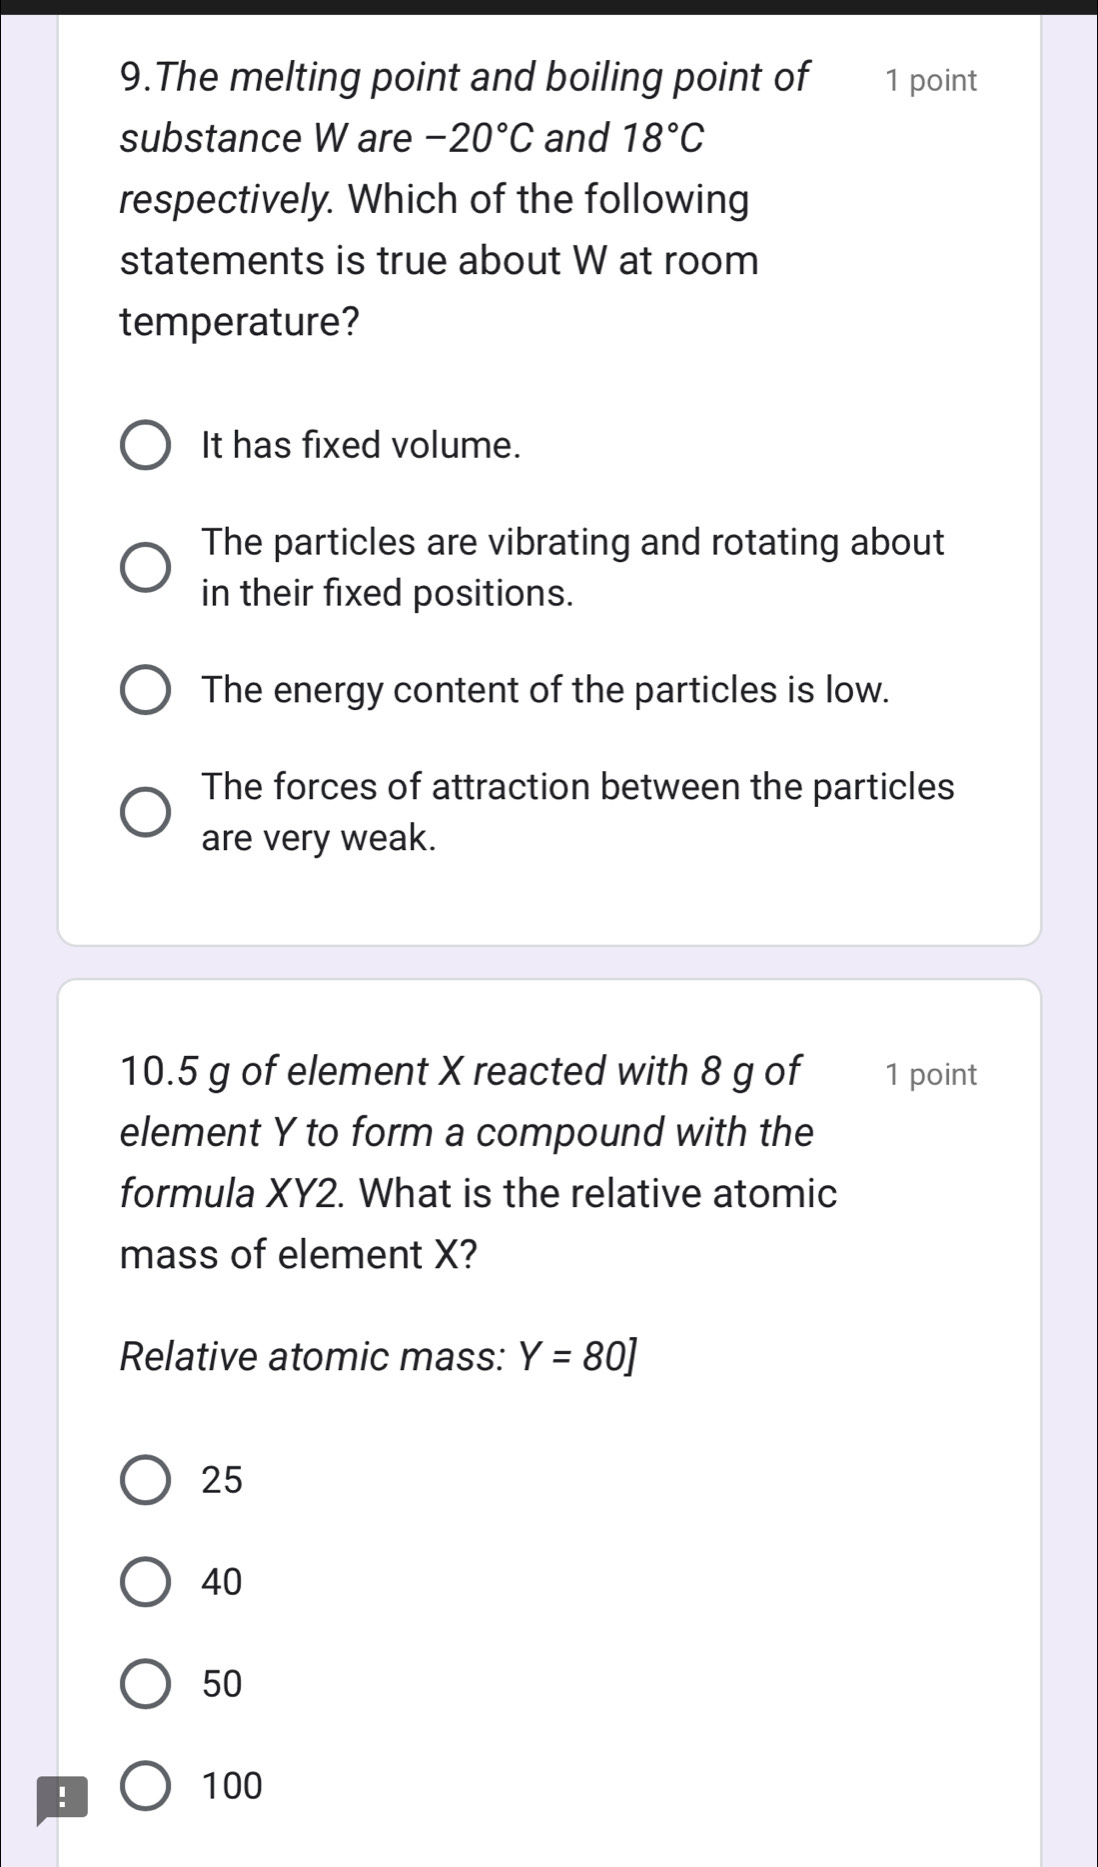Select the radio button for answer 100
Screen dimensions: 1098x1867
[145, 1786]
